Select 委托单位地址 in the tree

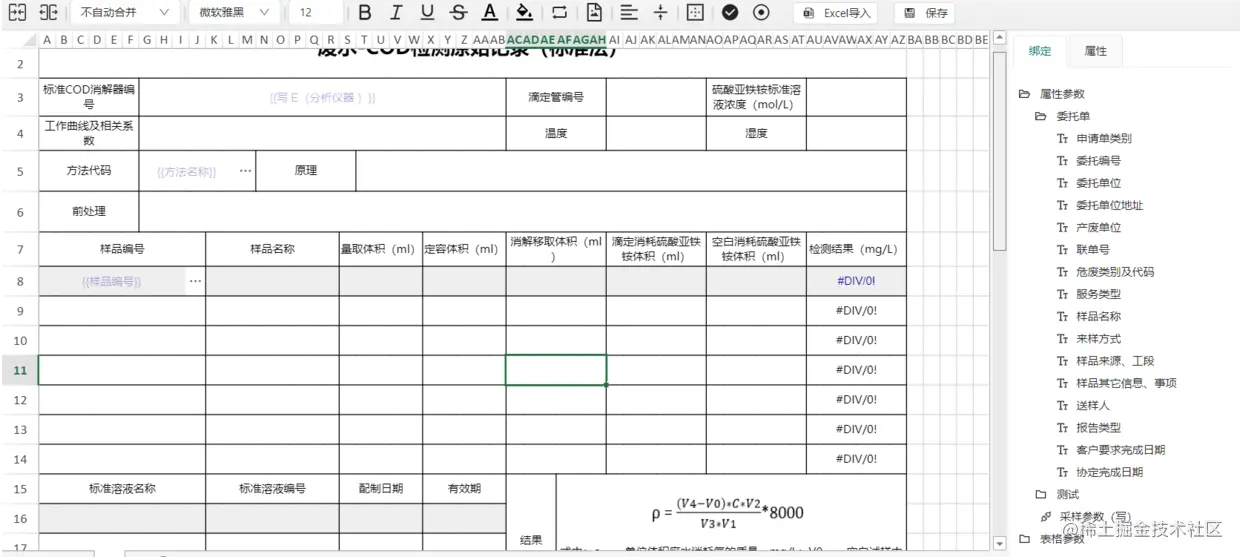(1109, 205)
